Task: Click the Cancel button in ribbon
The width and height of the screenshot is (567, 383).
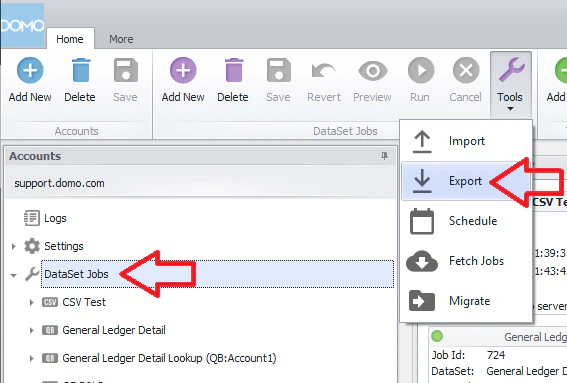Action: coord(465,80)
